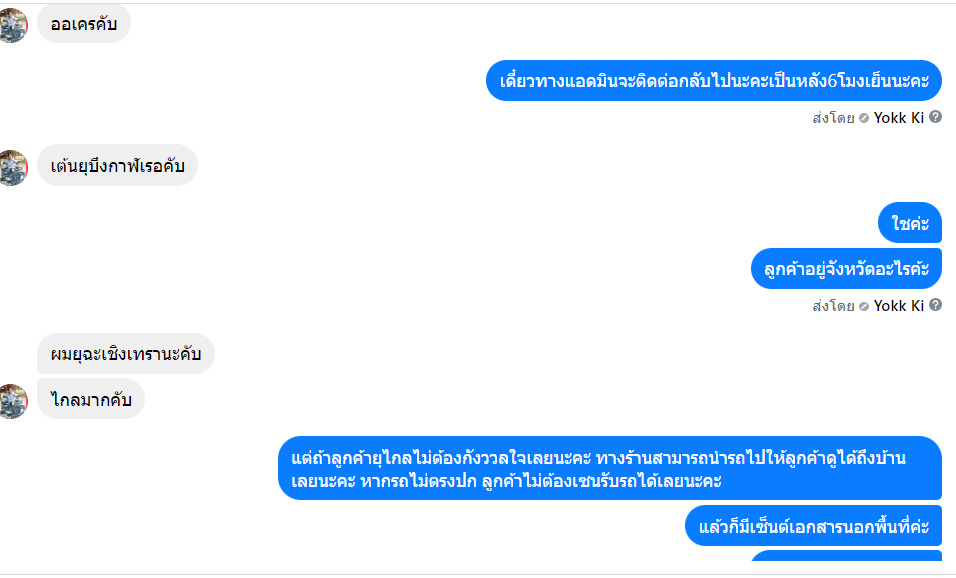956x578 pixels.
Task: Click the blue "ใช่ค่ะ" reply bubble
Action: click(910, 222)
